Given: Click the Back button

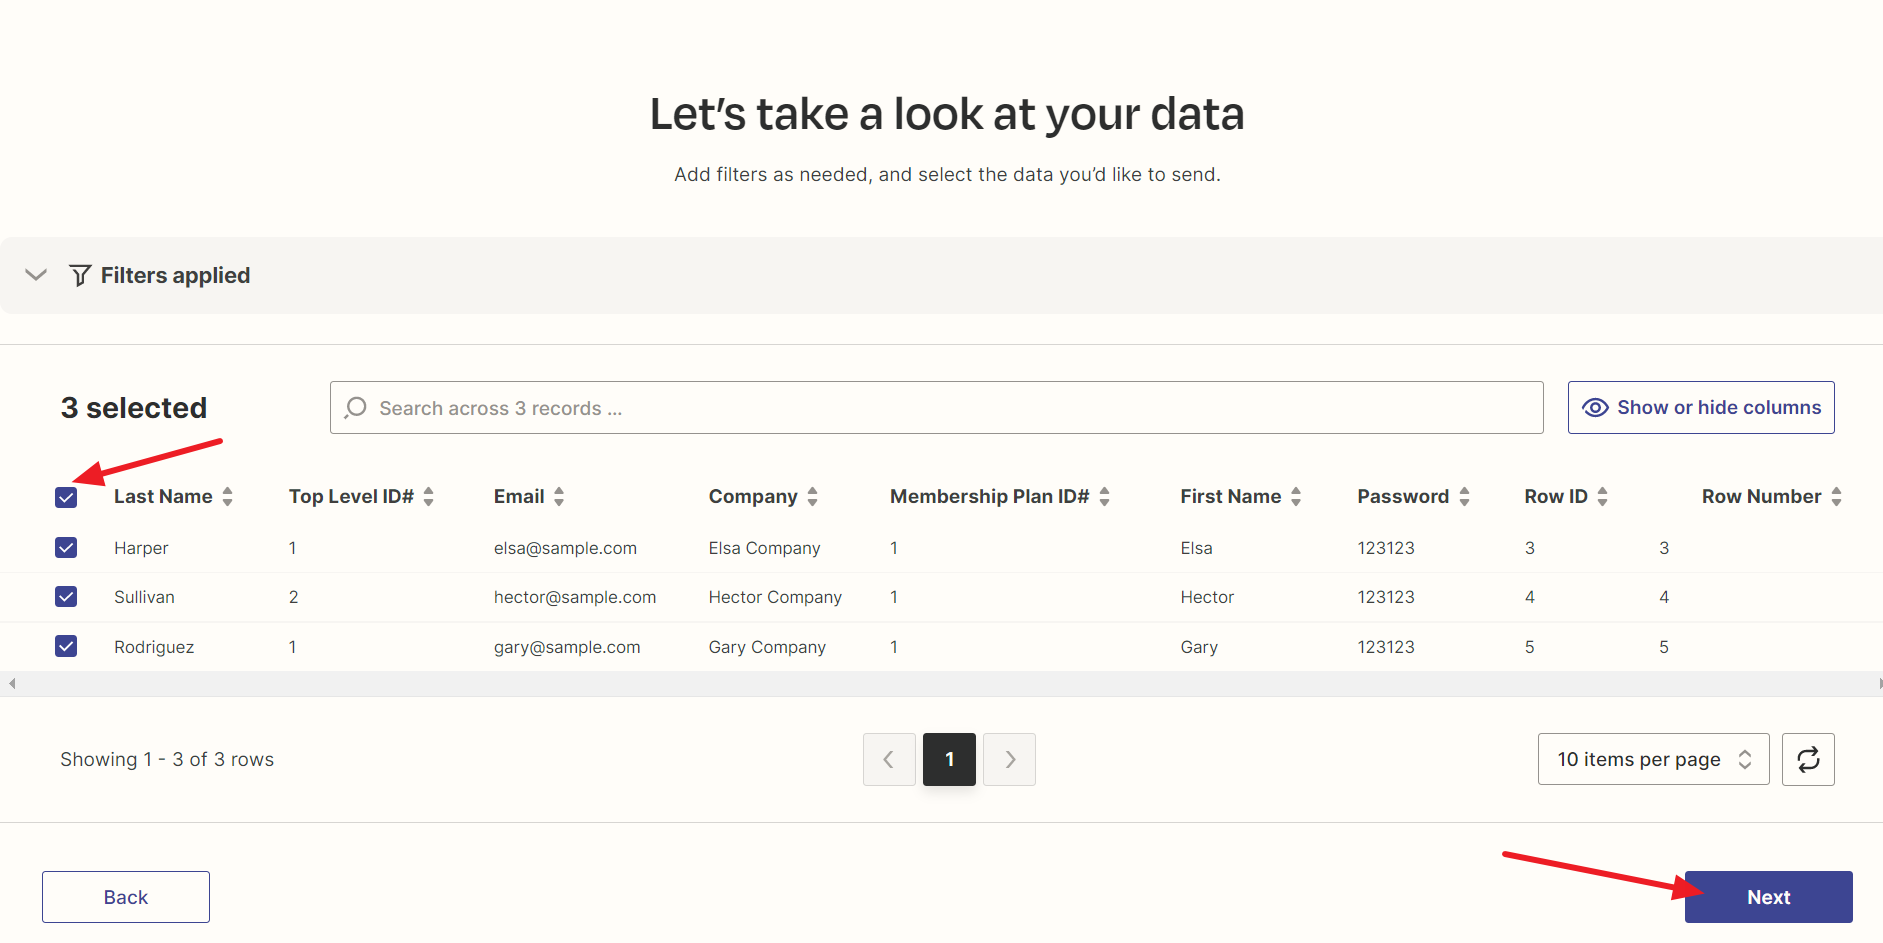Looking at the screenshot, I should 126,897.
